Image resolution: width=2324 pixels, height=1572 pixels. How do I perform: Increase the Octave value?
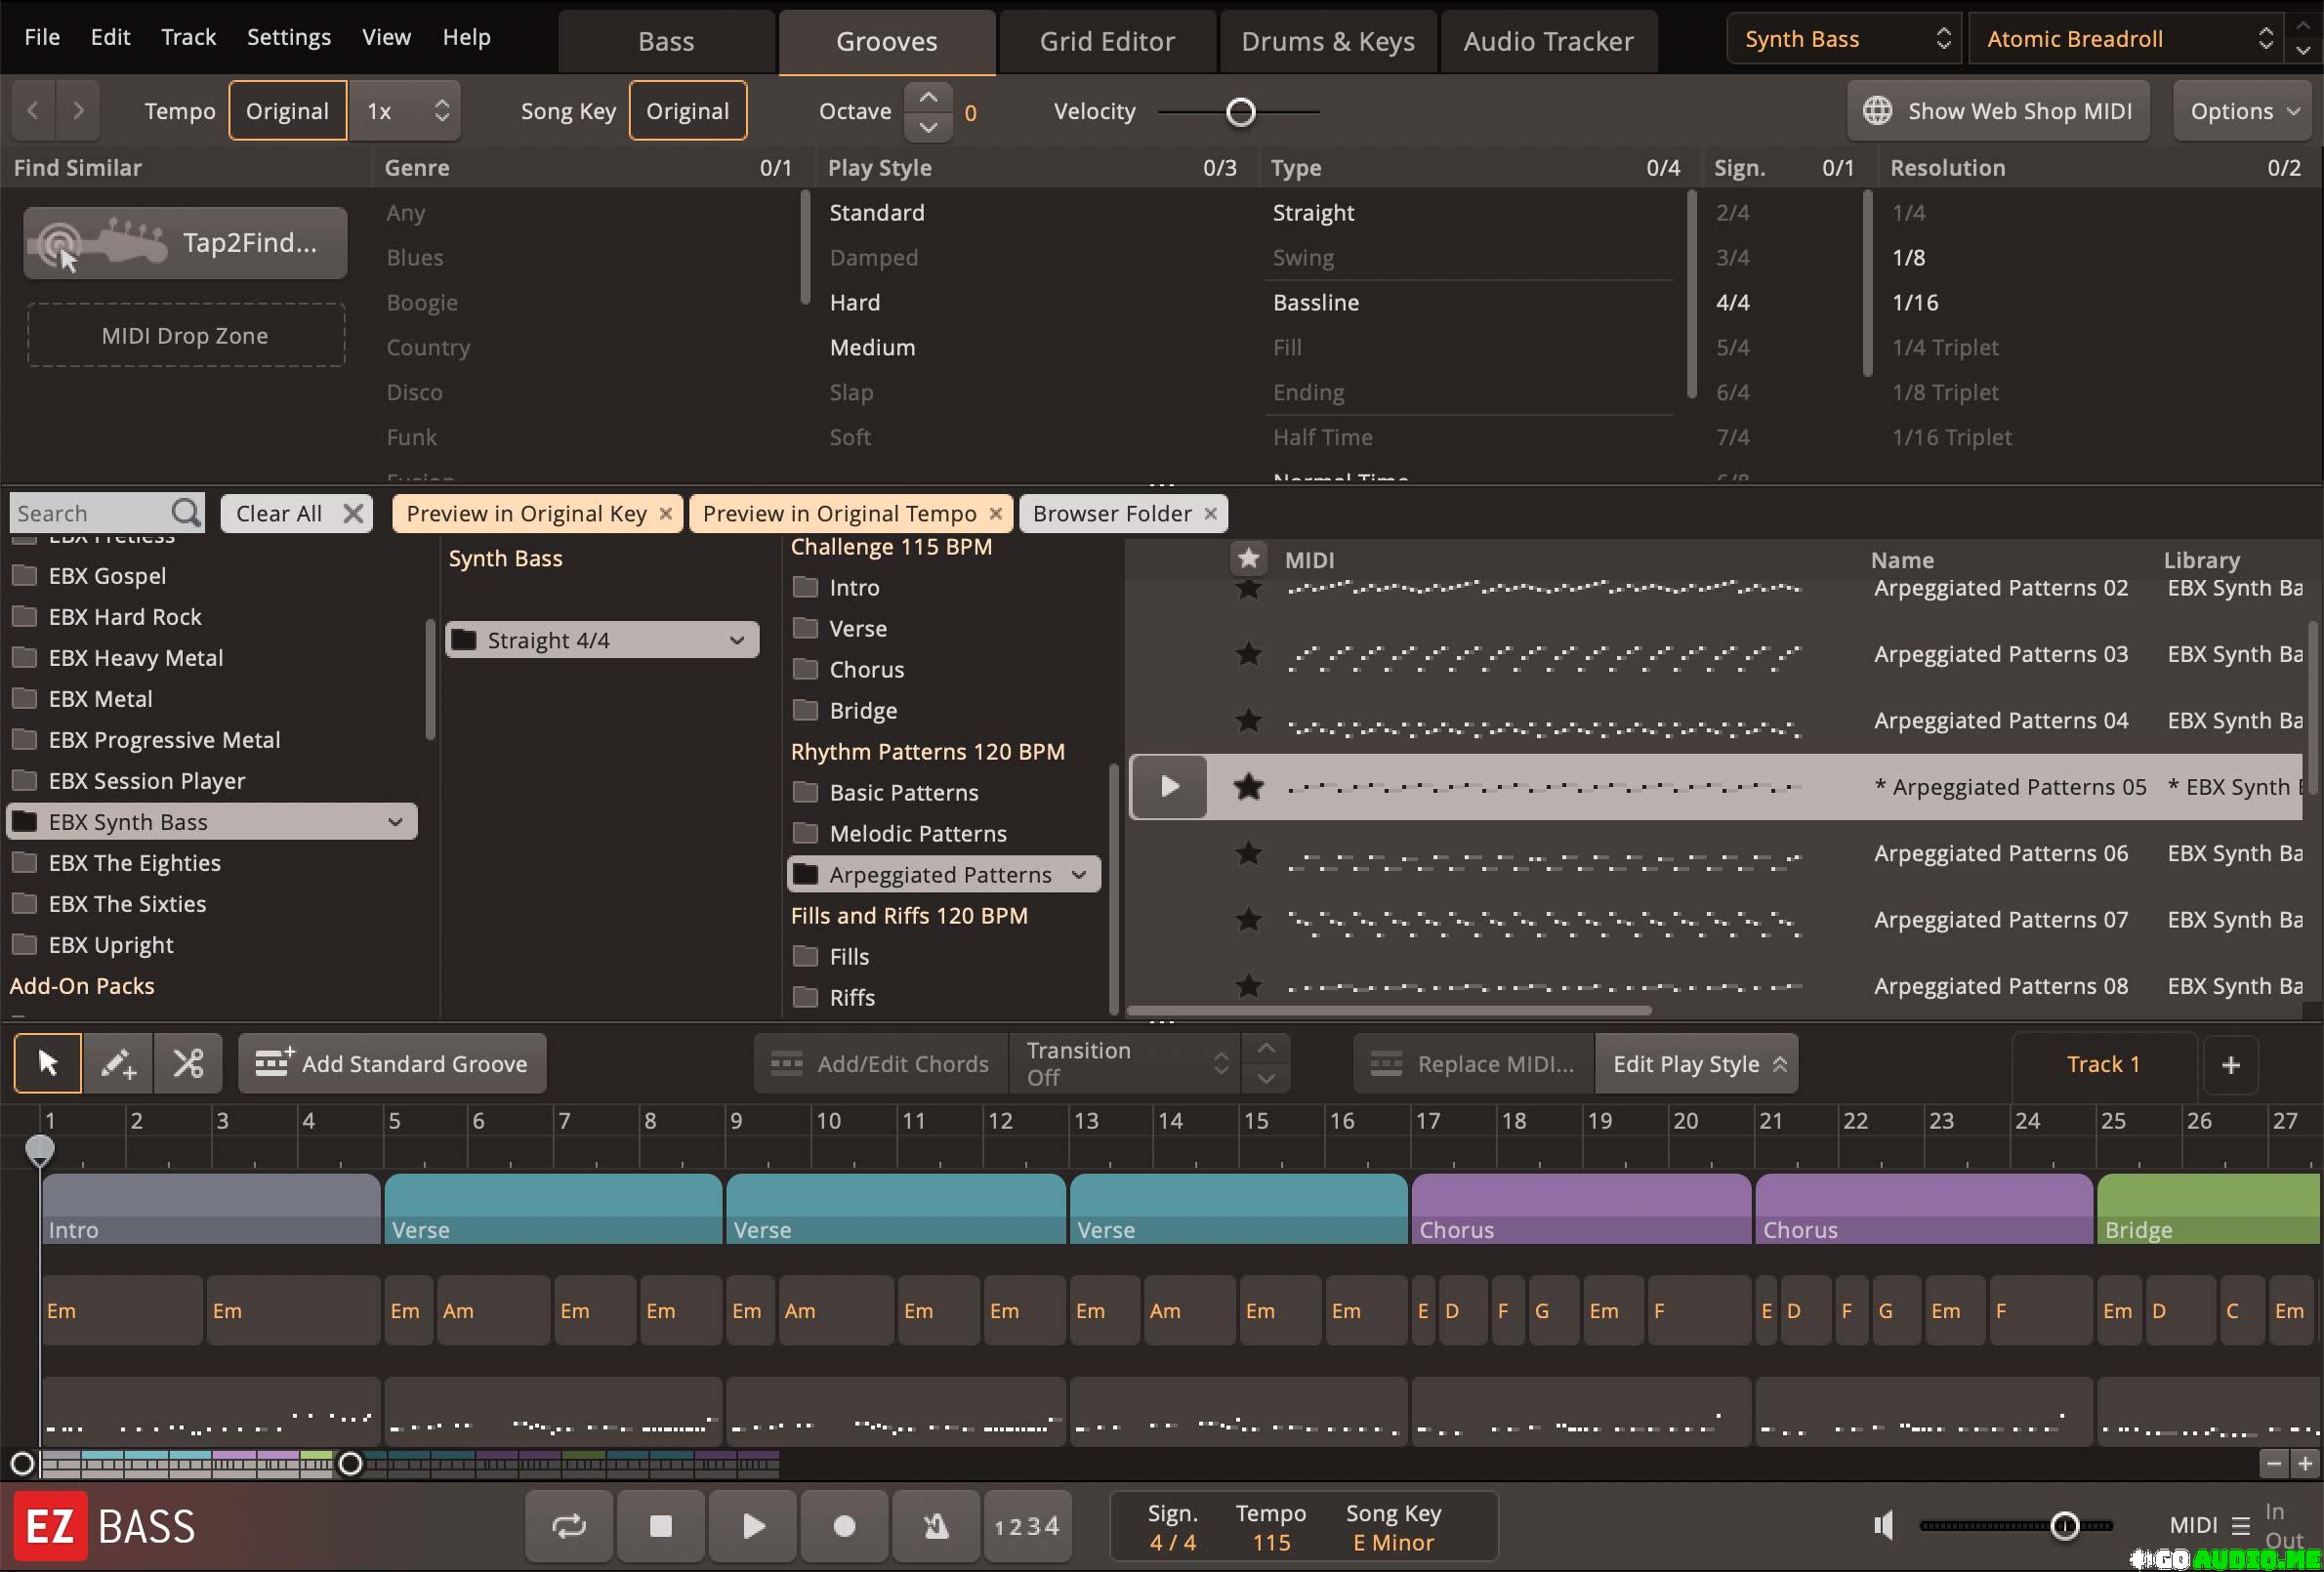tap(927, 97)
